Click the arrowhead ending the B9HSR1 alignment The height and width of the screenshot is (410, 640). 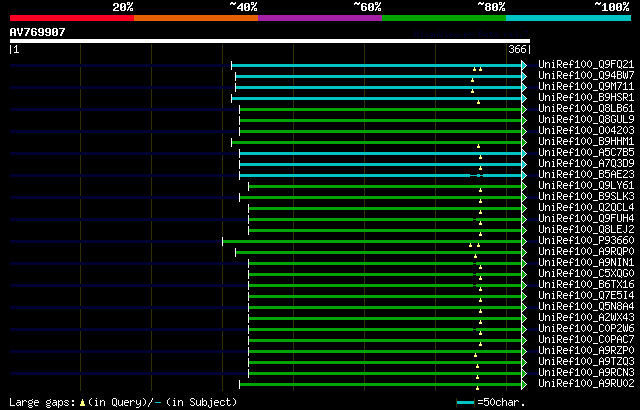point(524,98)
